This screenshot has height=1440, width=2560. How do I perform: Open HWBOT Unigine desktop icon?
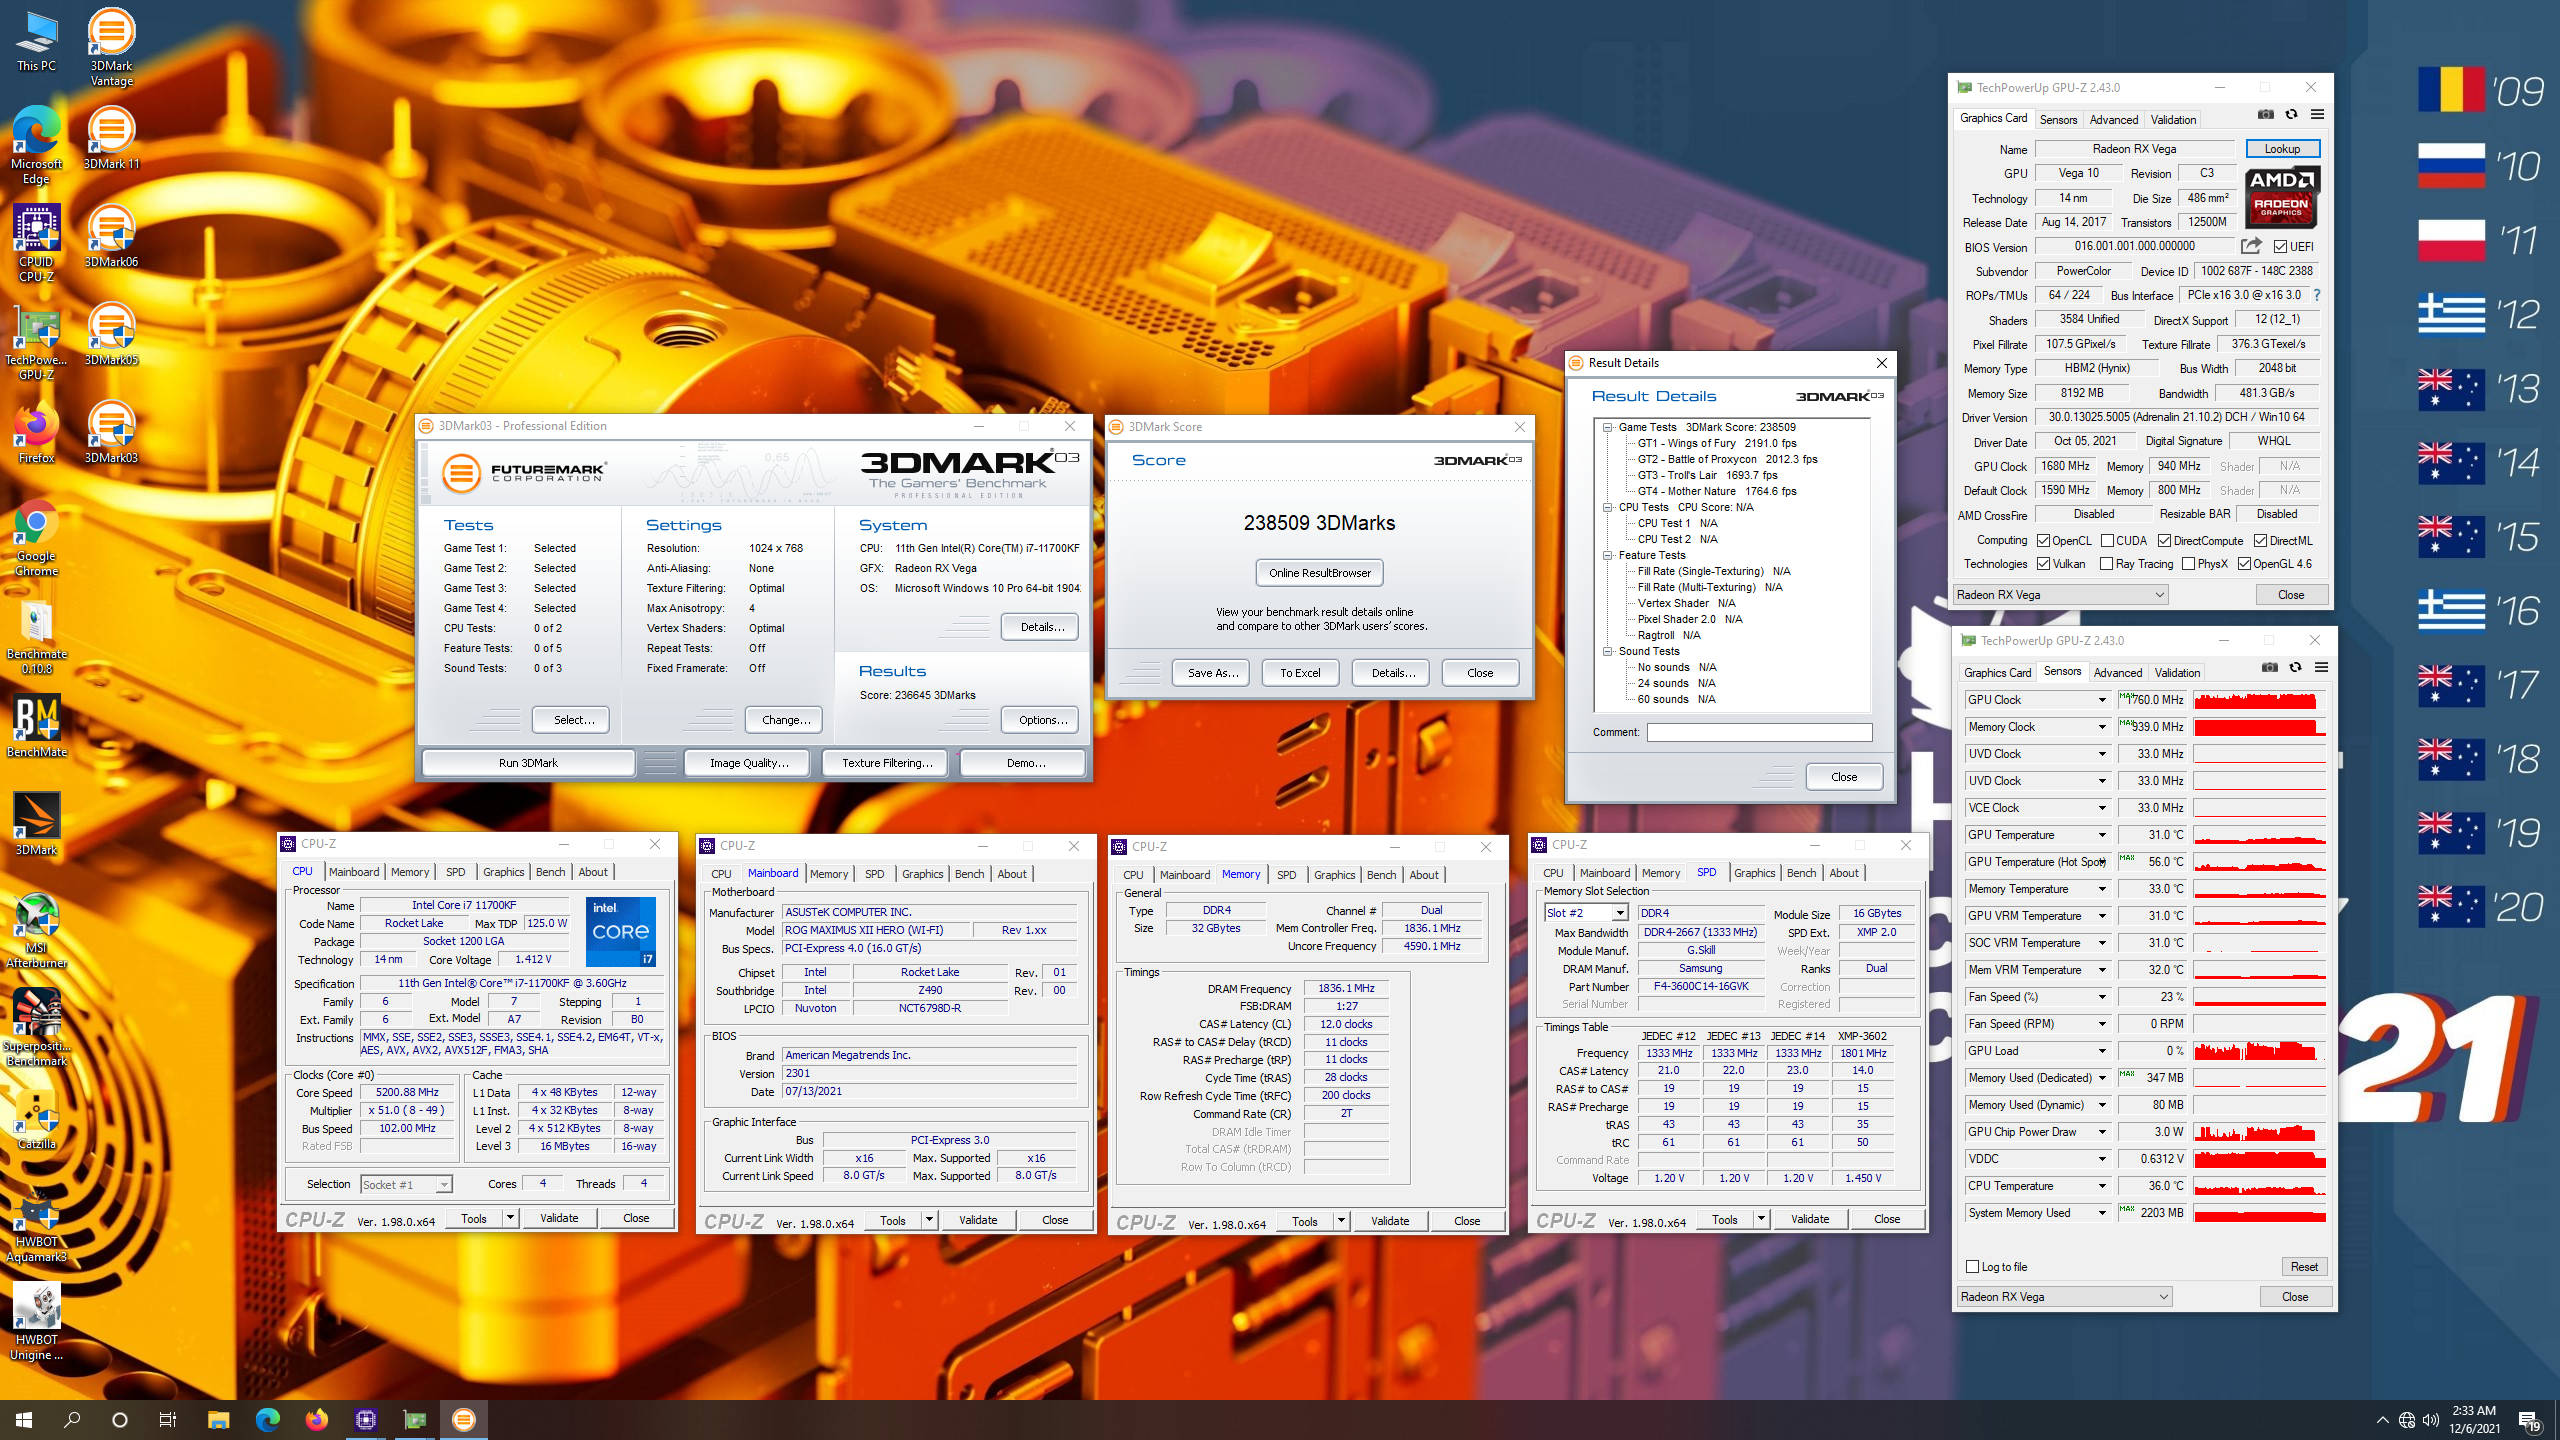click(x=37, y=1321)
